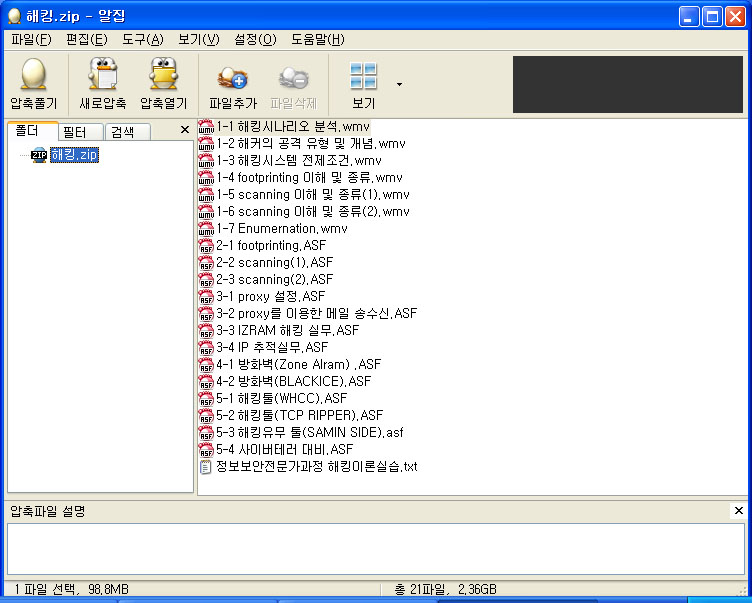This screenshot has height=603, width=752.
Task: Select file 1-3 해킹시스템 전제조건.wmv
Action: pyautogui.click(x=299, y=161)
